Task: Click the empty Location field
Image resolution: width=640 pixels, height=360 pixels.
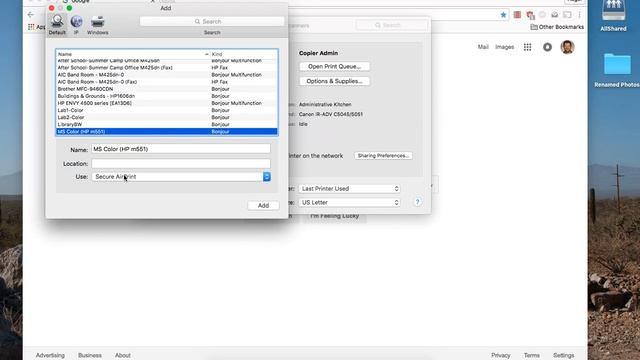Action: click(181, 163)
